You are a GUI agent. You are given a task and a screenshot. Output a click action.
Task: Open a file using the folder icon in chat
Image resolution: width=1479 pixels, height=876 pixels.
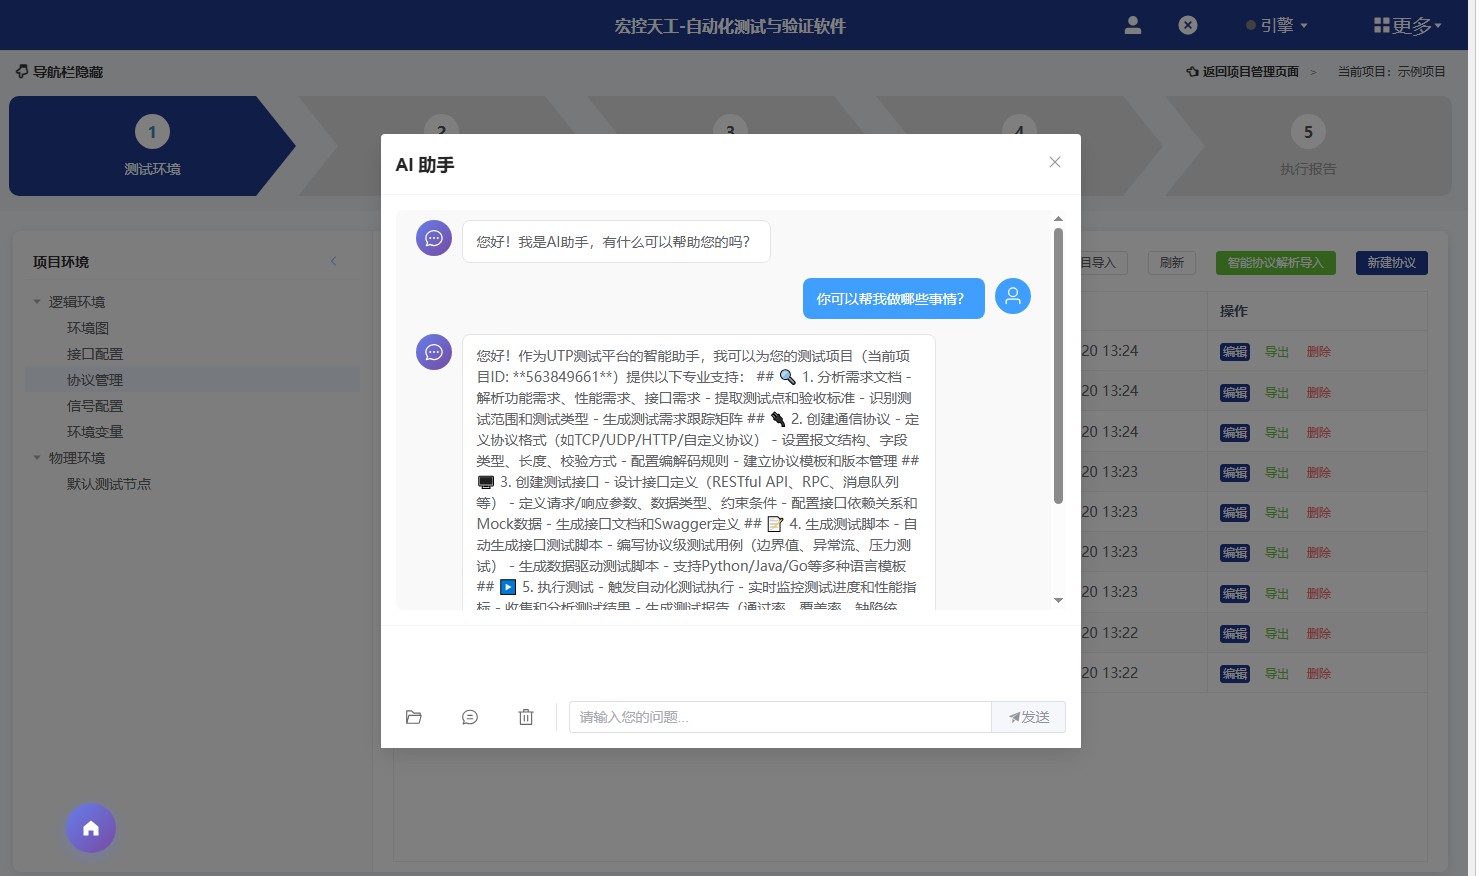click(414, 717)
